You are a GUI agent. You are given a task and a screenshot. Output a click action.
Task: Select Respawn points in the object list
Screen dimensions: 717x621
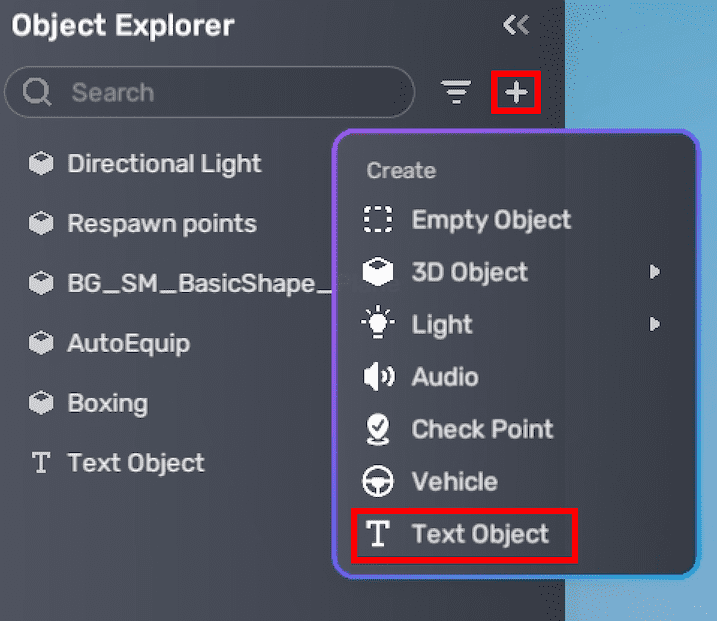(161, 224)
